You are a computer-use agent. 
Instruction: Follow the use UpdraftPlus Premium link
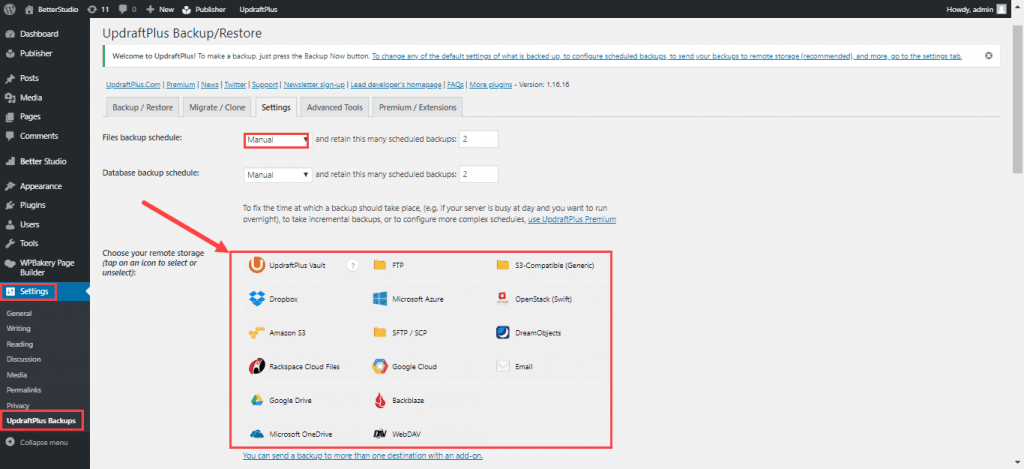571,219
